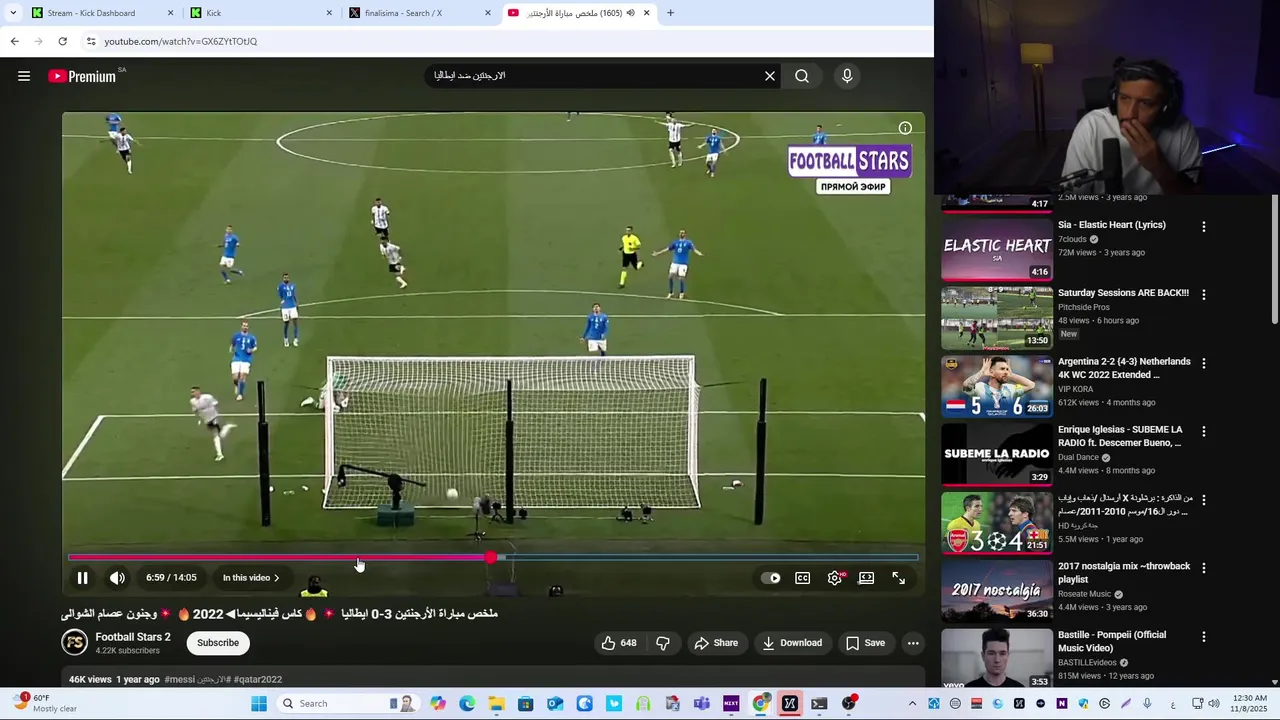Open Outlook from the taskbar

tap(555, 704)
